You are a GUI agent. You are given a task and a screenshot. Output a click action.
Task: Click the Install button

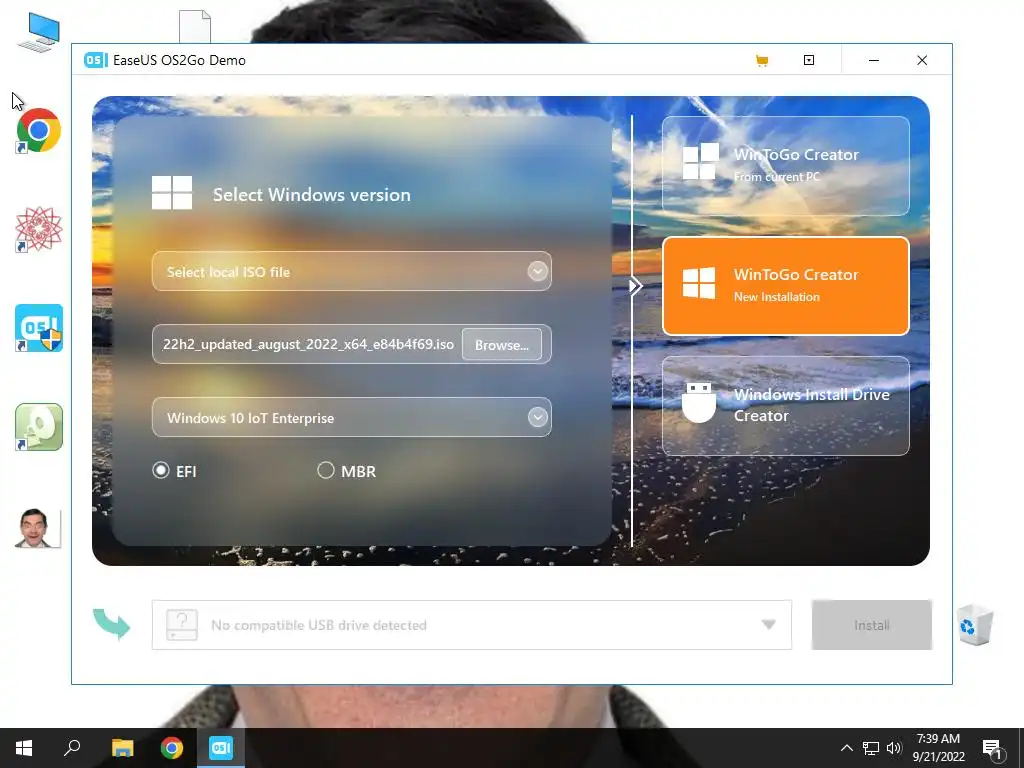[x=871, y=625]
